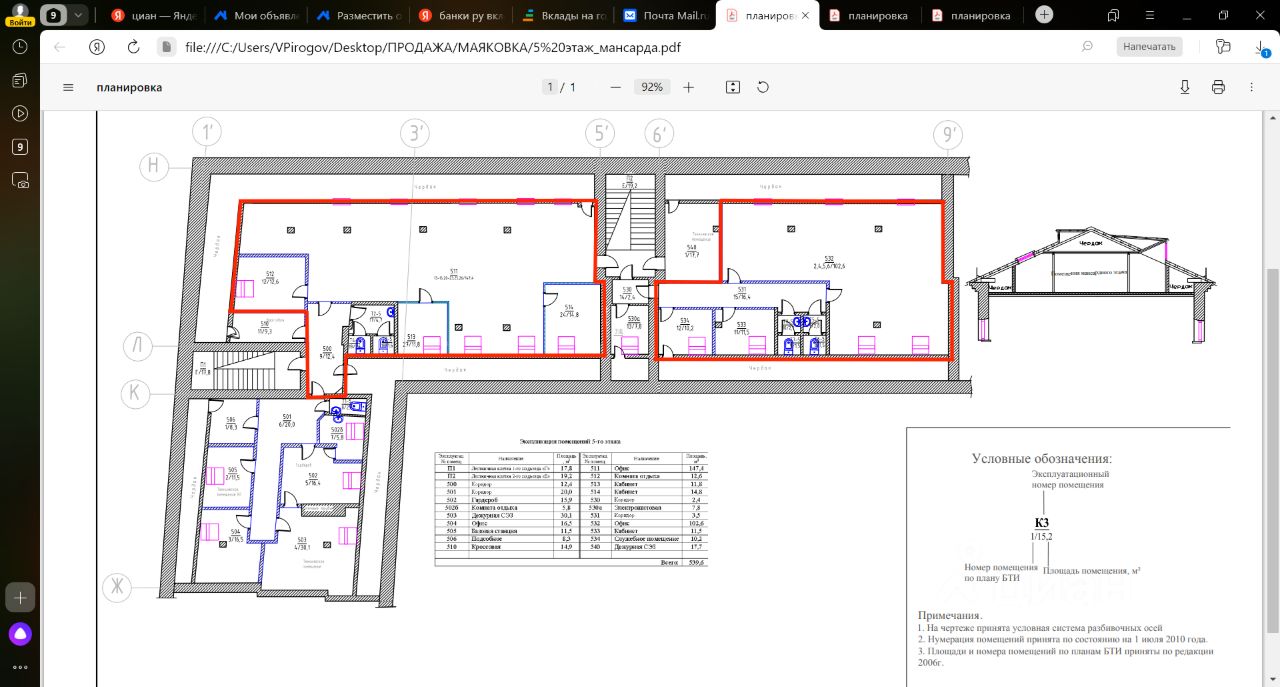Switch to the second планировка tab
The image size is (1280, 687).
click(x=870, y=15)
